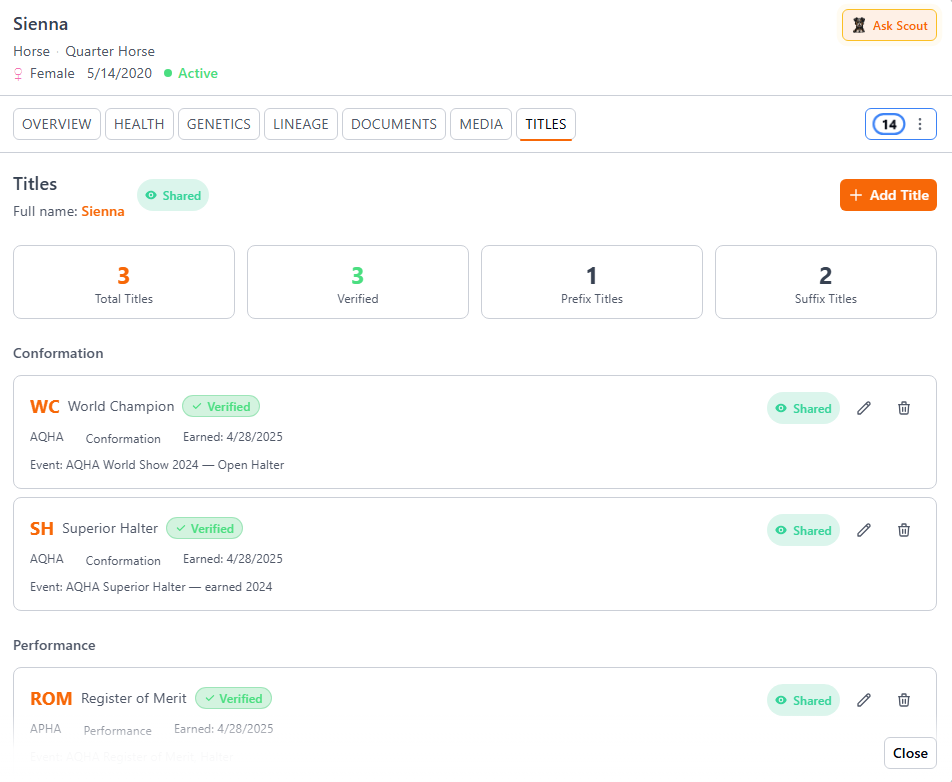Click the Prefix Titles stat card
Image resolution: width=952 pixels, height=782 pixels.
(592, 282)
